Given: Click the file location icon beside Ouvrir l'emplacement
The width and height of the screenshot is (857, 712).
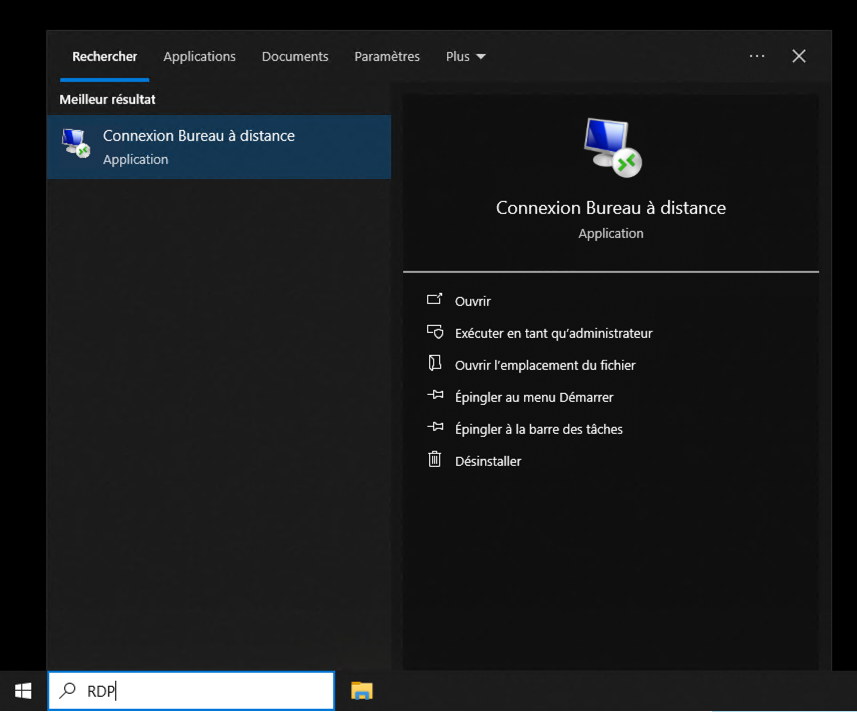Looking at the screenshot, I should (x=435, y=363).
